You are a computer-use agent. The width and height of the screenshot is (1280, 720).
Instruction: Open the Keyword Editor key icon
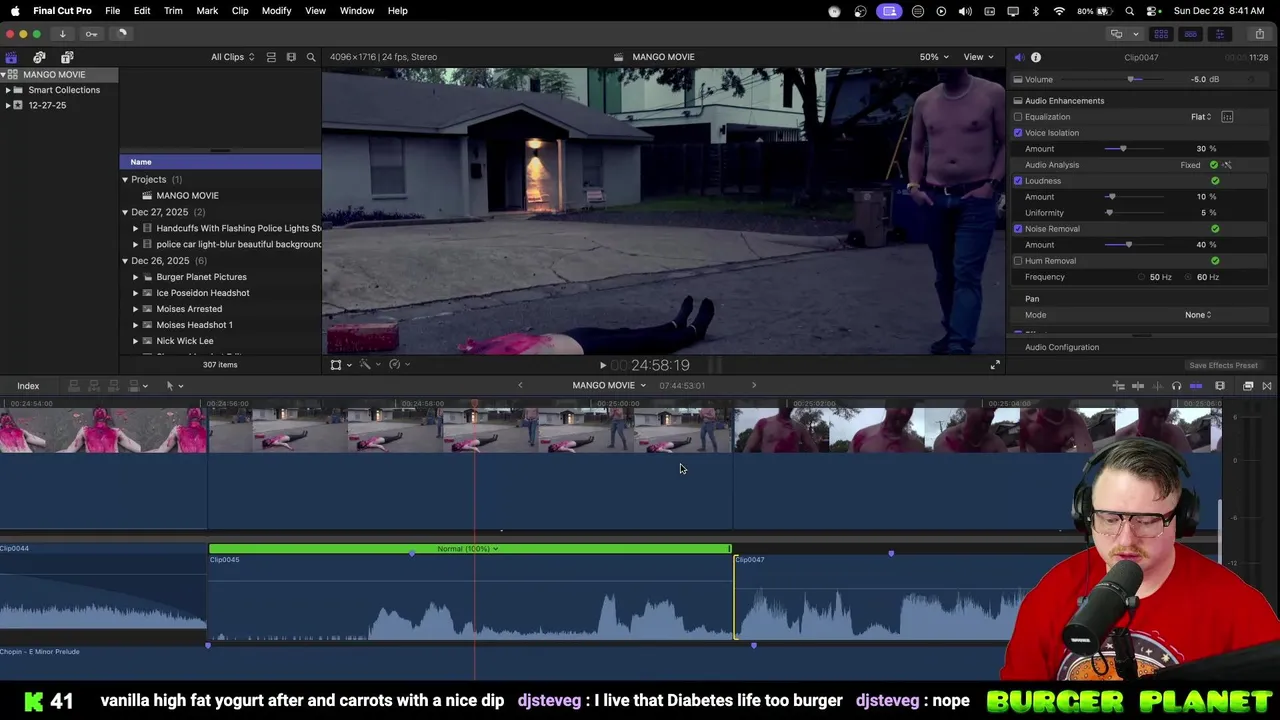click(x=91, y=34)
